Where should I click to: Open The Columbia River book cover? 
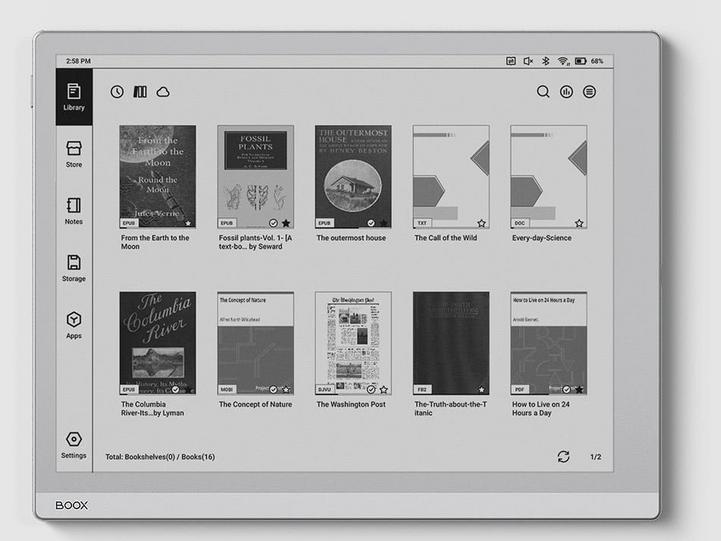[157, 343]
